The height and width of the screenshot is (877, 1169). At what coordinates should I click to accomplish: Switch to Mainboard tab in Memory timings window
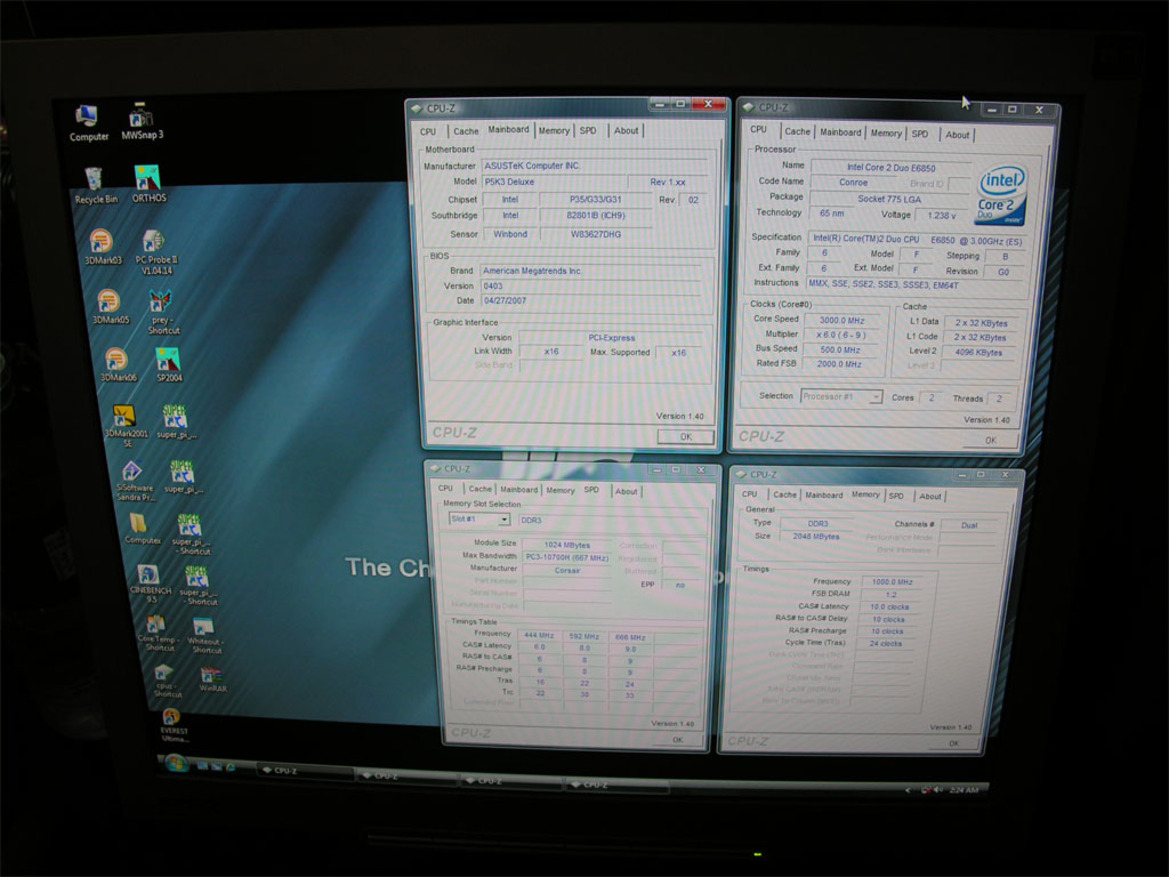click(824, 495)
